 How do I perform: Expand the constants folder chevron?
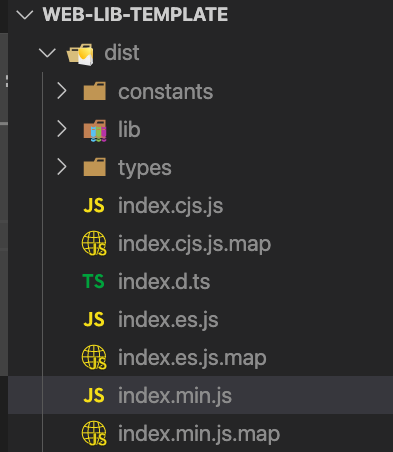(62, 91)
